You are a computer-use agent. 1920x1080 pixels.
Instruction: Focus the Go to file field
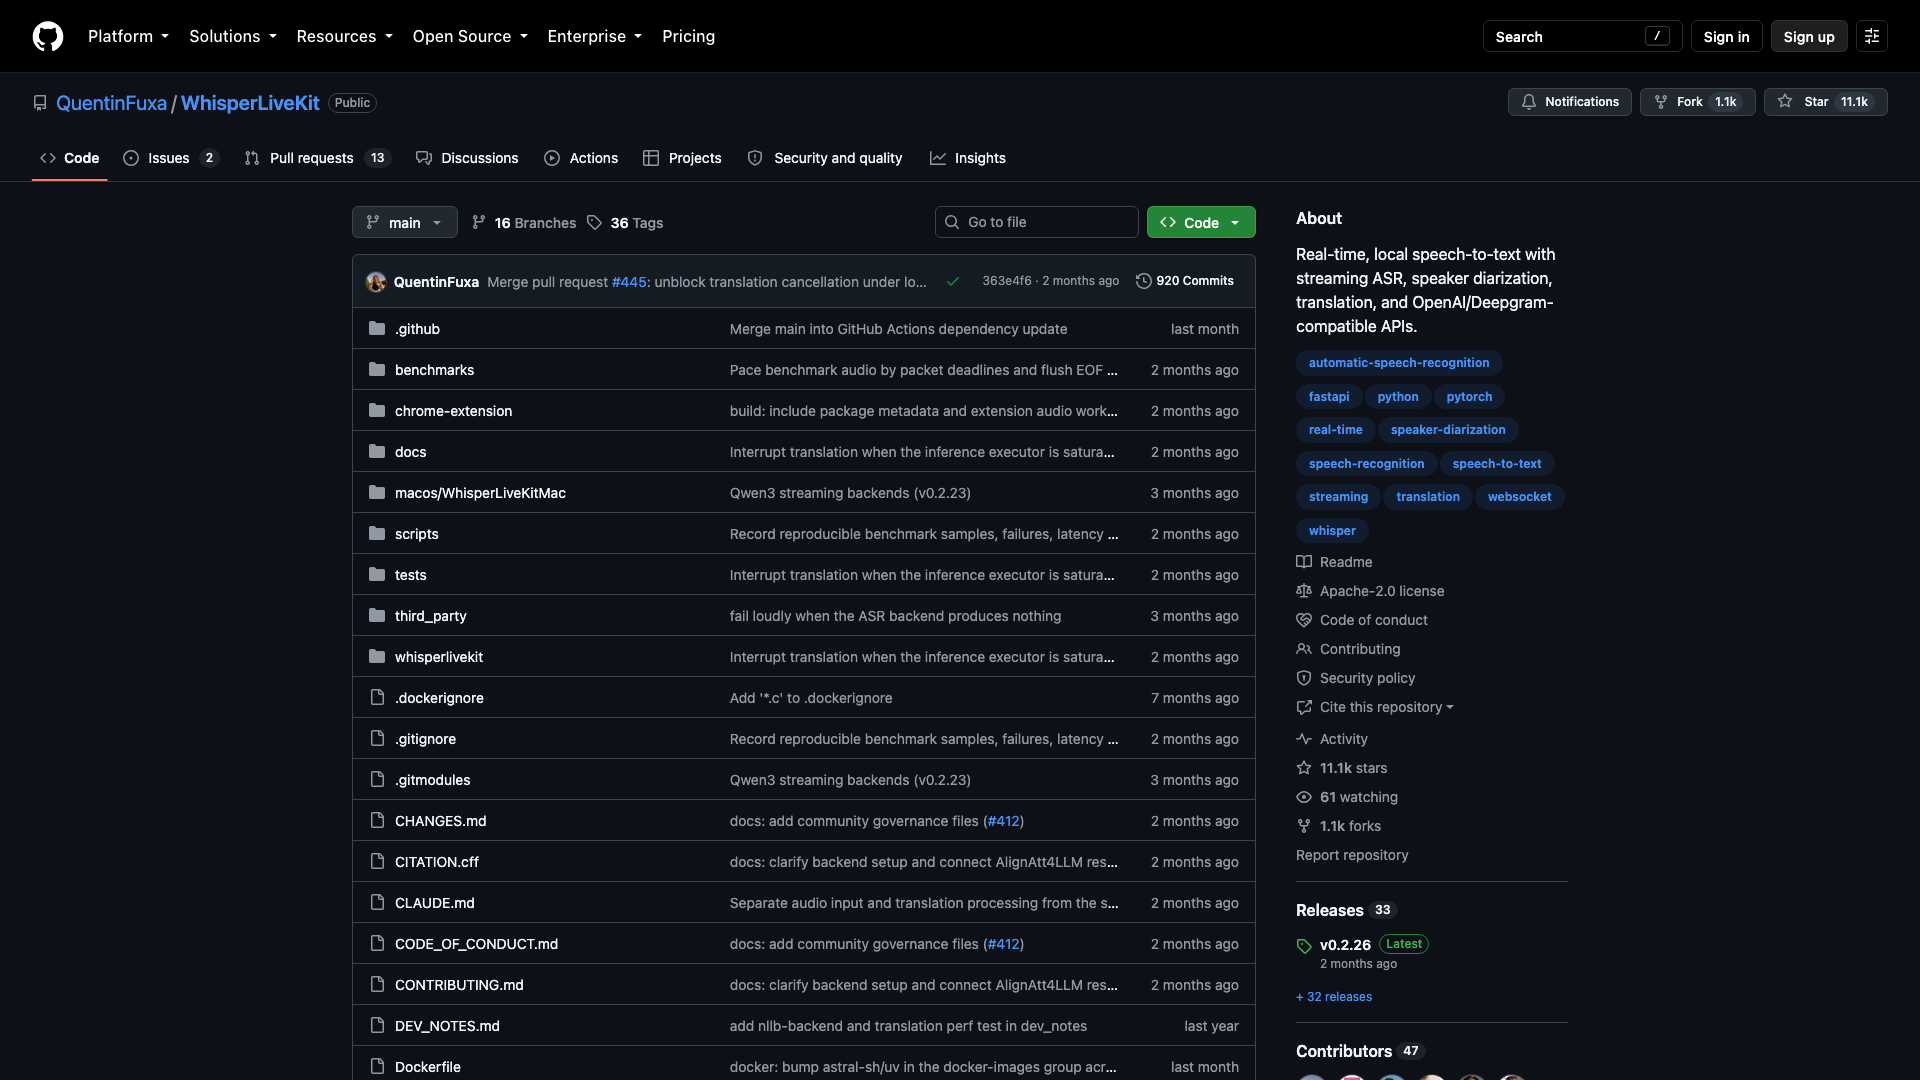[x=1037, y=222]
